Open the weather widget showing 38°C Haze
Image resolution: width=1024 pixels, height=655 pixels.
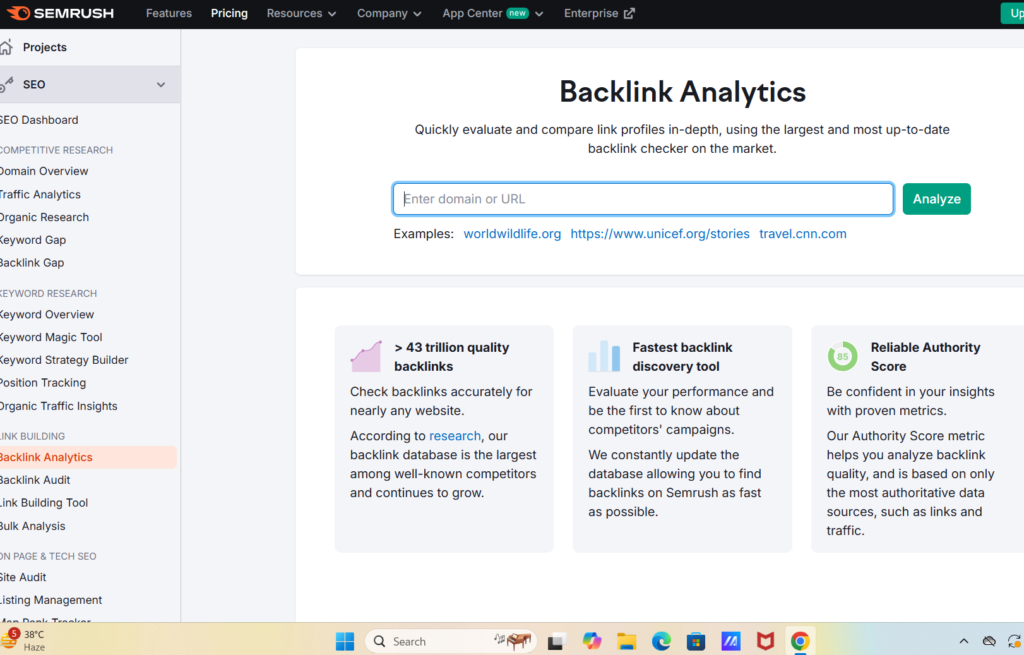pyautogui.click(x=24, y=641)
